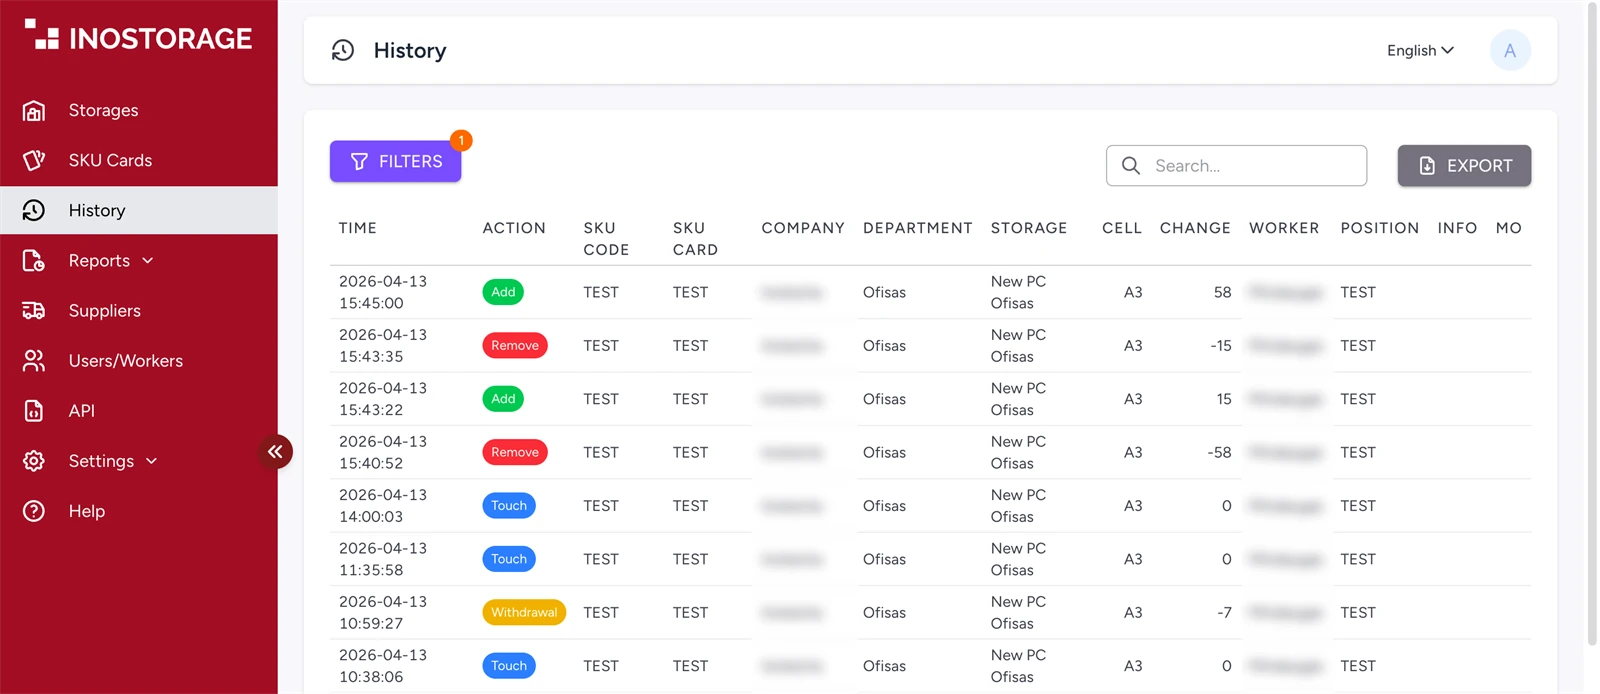Click the INOSTORAGE logo
Screen dimensions: 1600x694
(x=138, y=36)
